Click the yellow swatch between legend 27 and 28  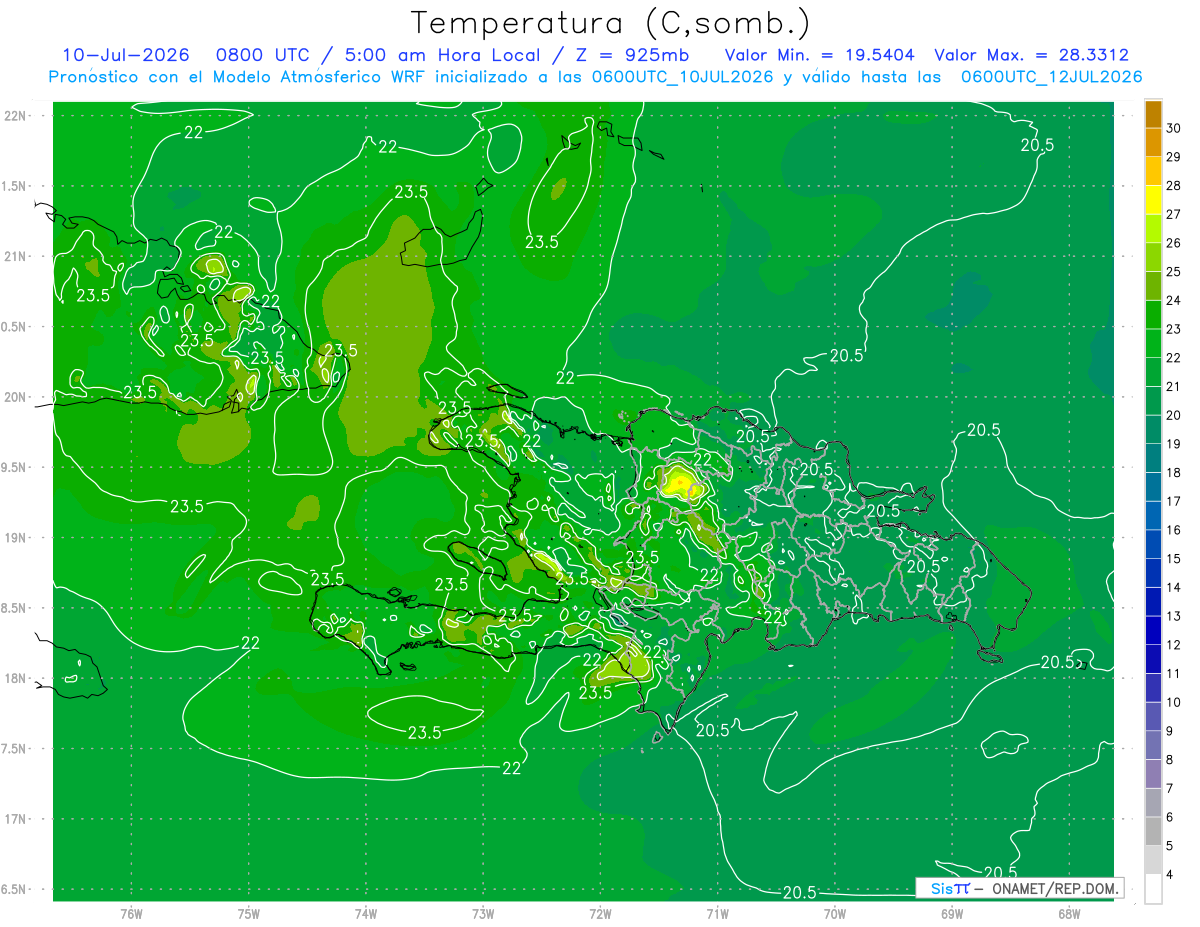pyautogui.click(x=1153, y=200)
